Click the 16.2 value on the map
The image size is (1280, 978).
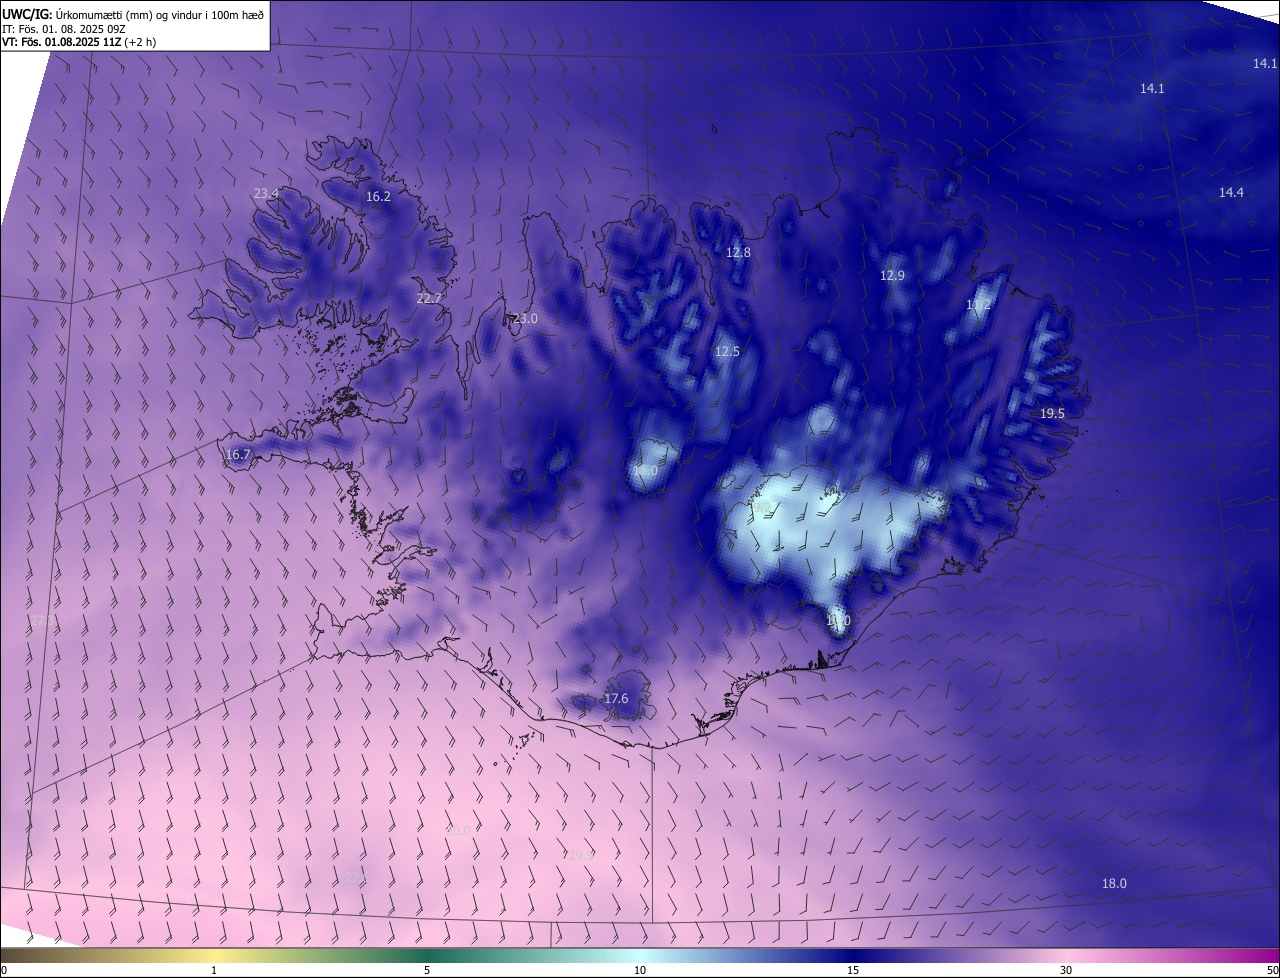[378, 197]
